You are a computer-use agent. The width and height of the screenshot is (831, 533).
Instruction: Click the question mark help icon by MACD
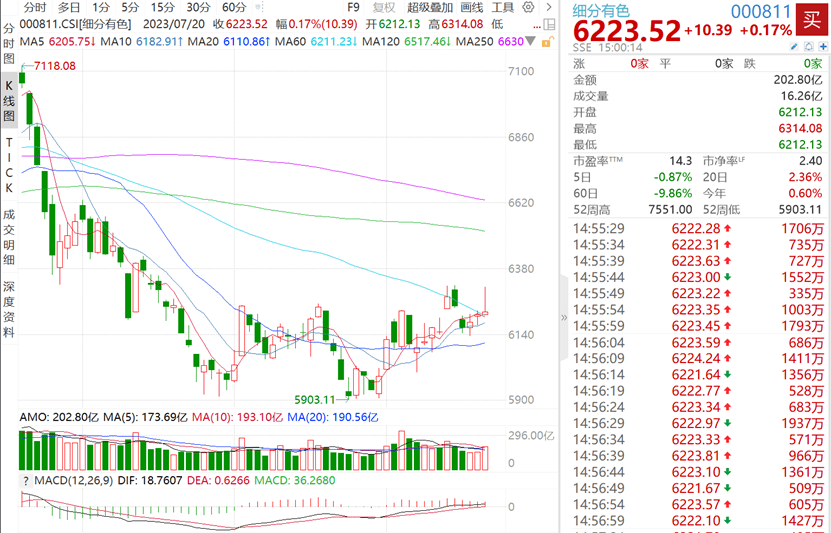[x=25, y=481]
